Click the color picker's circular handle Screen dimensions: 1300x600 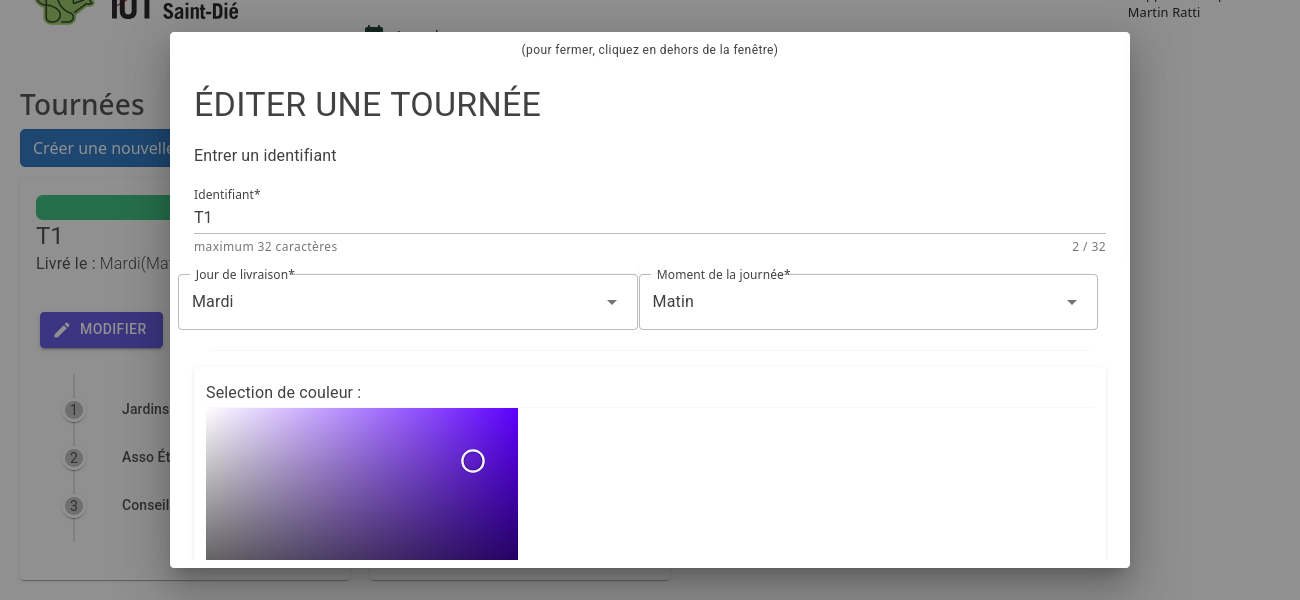pyautogui.click(x=473, y=461)
